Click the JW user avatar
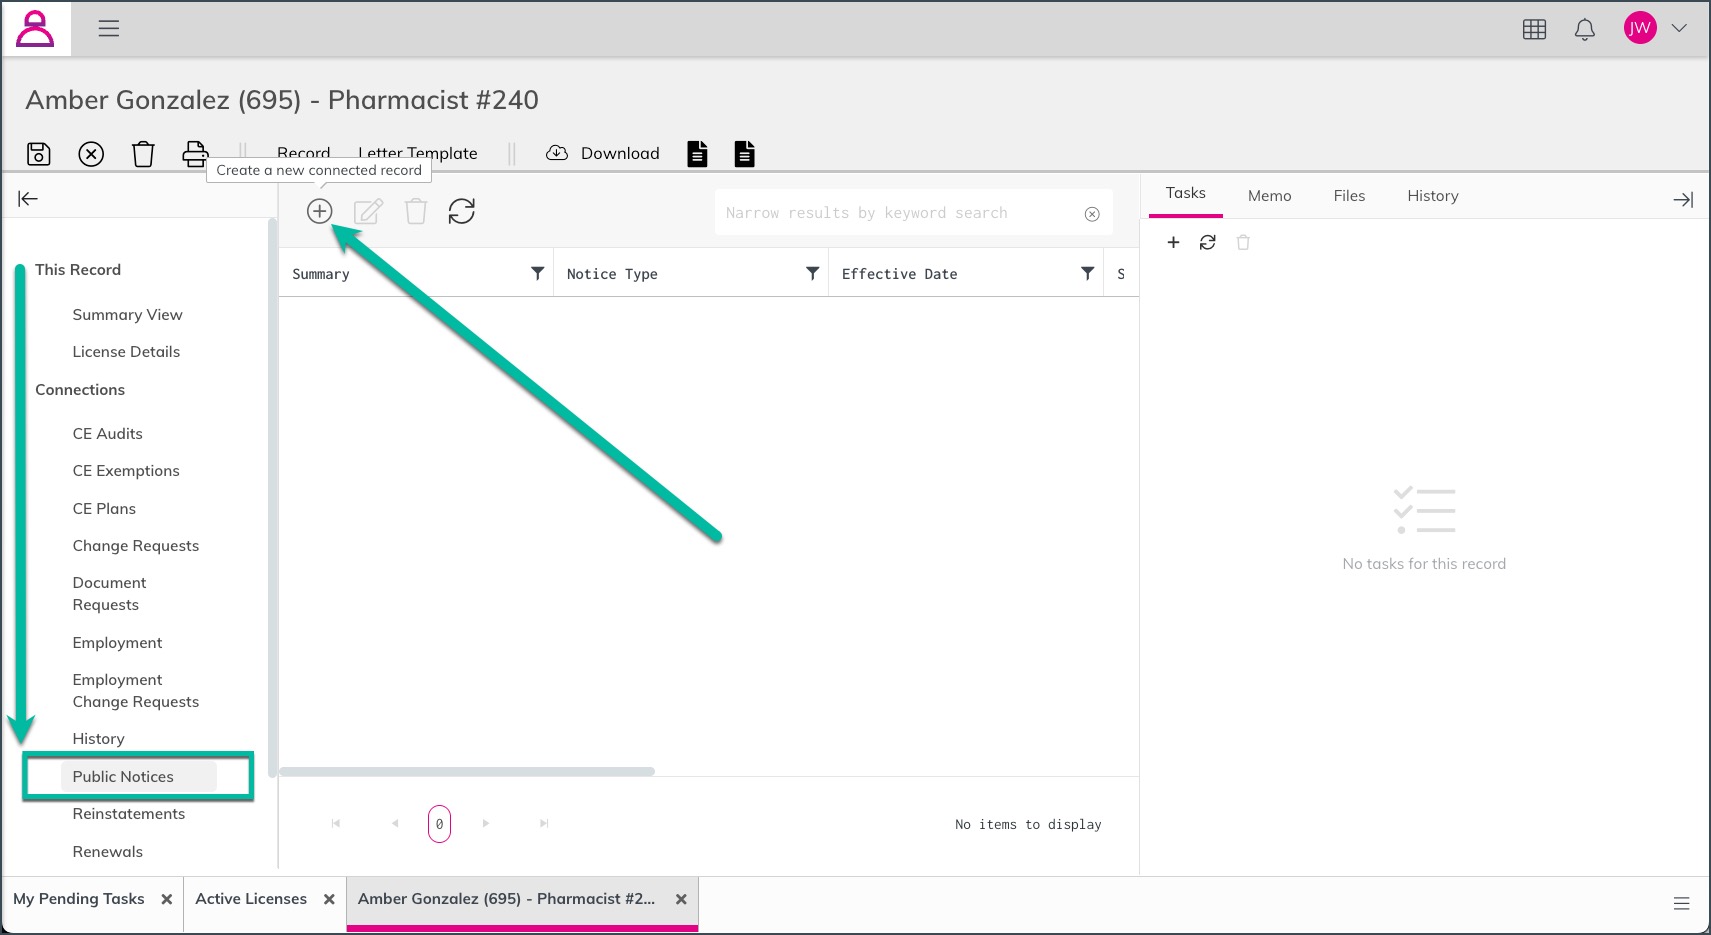1711x935 pixels. click(x=1640, y=28)
